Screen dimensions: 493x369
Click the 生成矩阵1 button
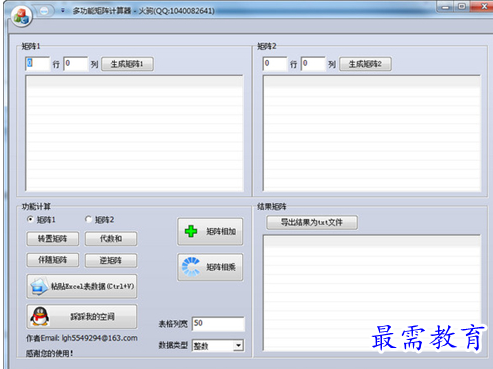[127, 64]
